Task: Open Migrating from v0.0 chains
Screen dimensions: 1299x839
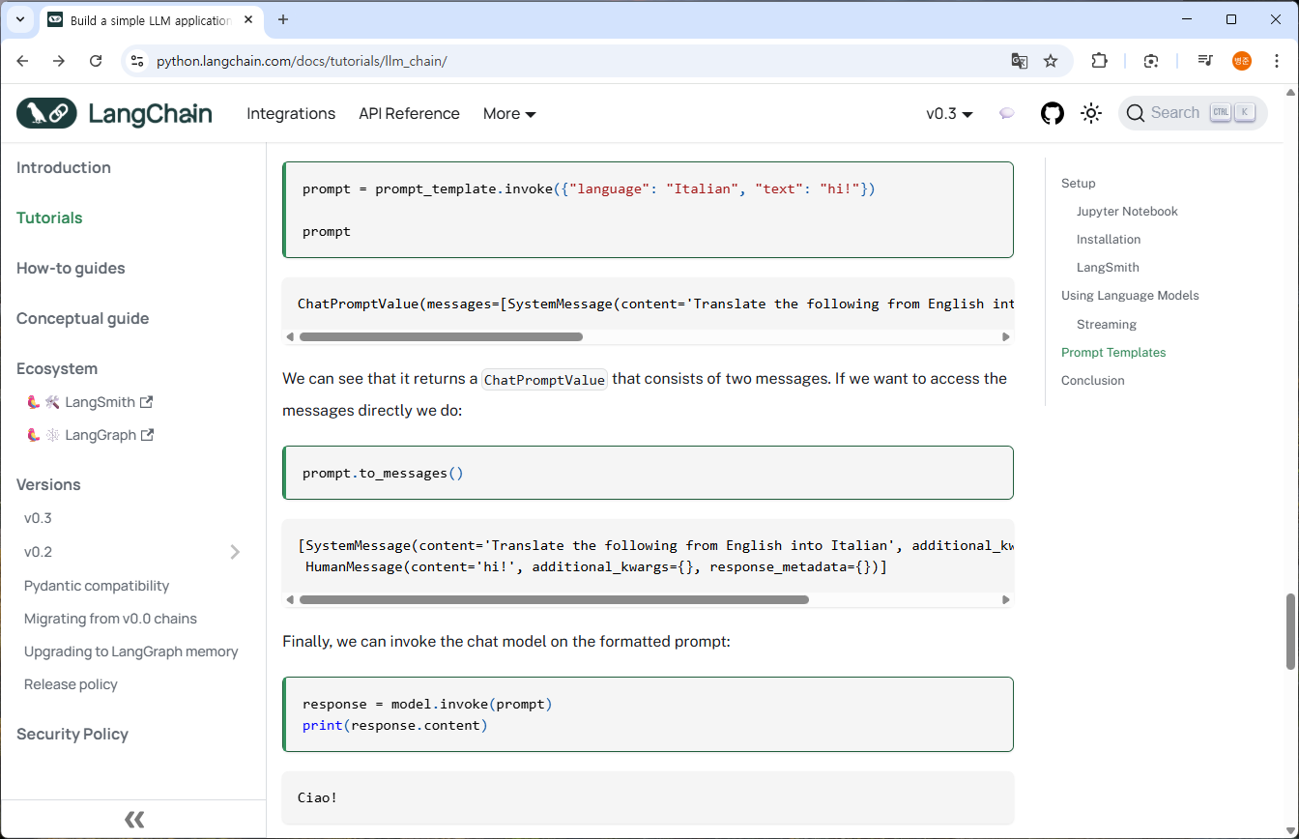Action: [110, 618]
